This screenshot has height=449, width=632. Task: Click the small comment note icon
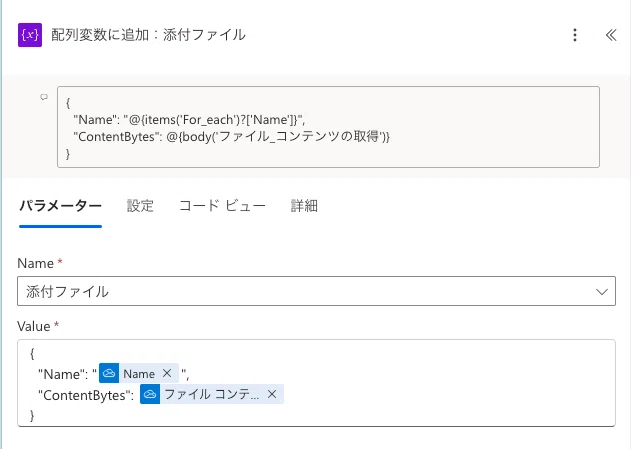tap(44, 97)
